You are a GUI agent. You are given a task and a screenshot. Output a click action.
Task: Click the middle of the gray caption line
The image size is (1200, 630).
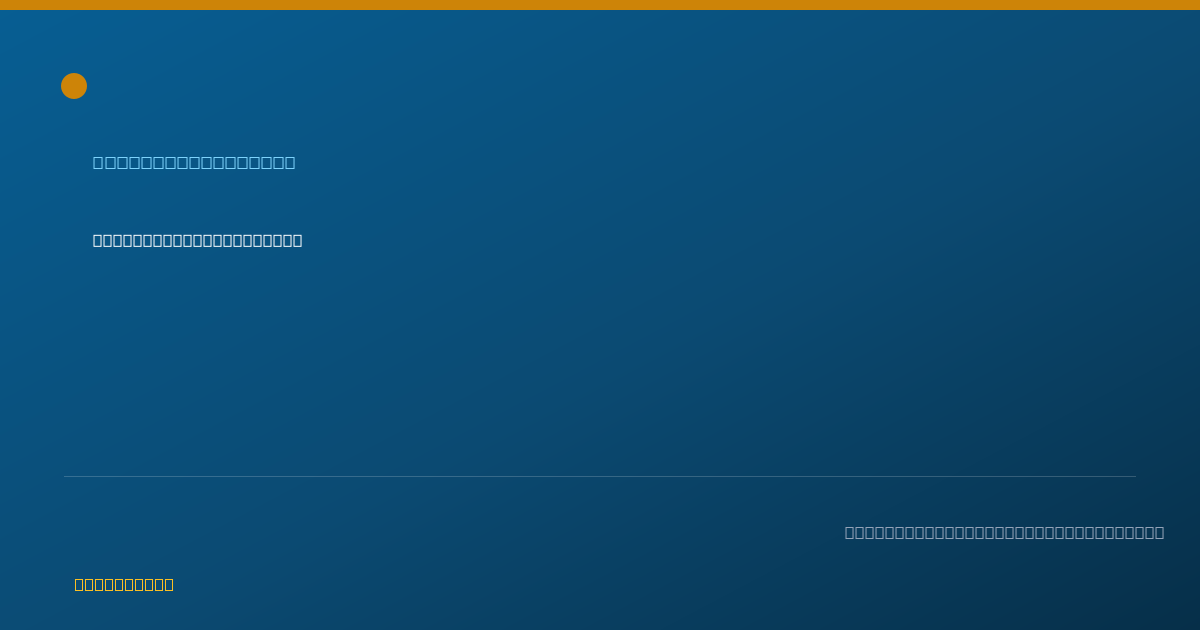pos(1004,532)
